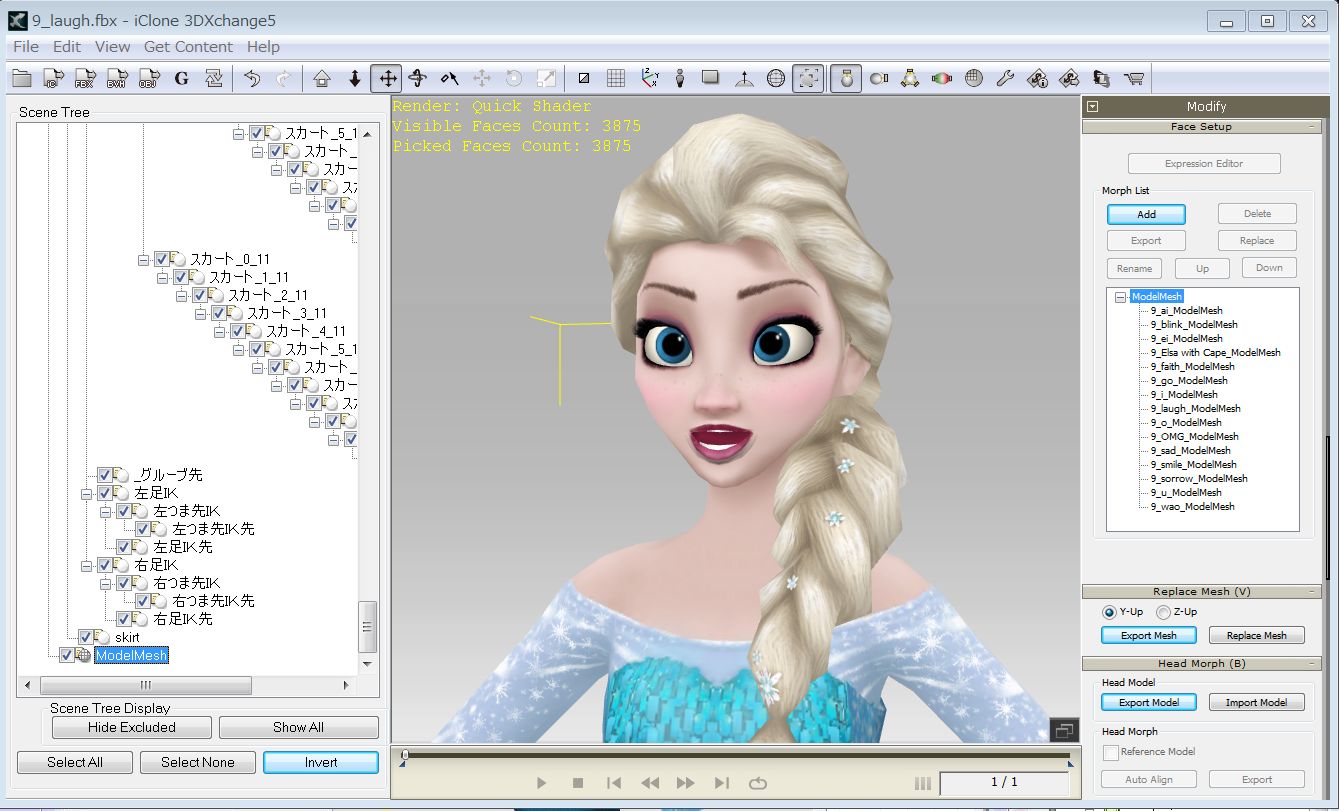
Task: Toggle checkbox for _グループ先 node
Action: pyautogui.click(x=105, y=475)
